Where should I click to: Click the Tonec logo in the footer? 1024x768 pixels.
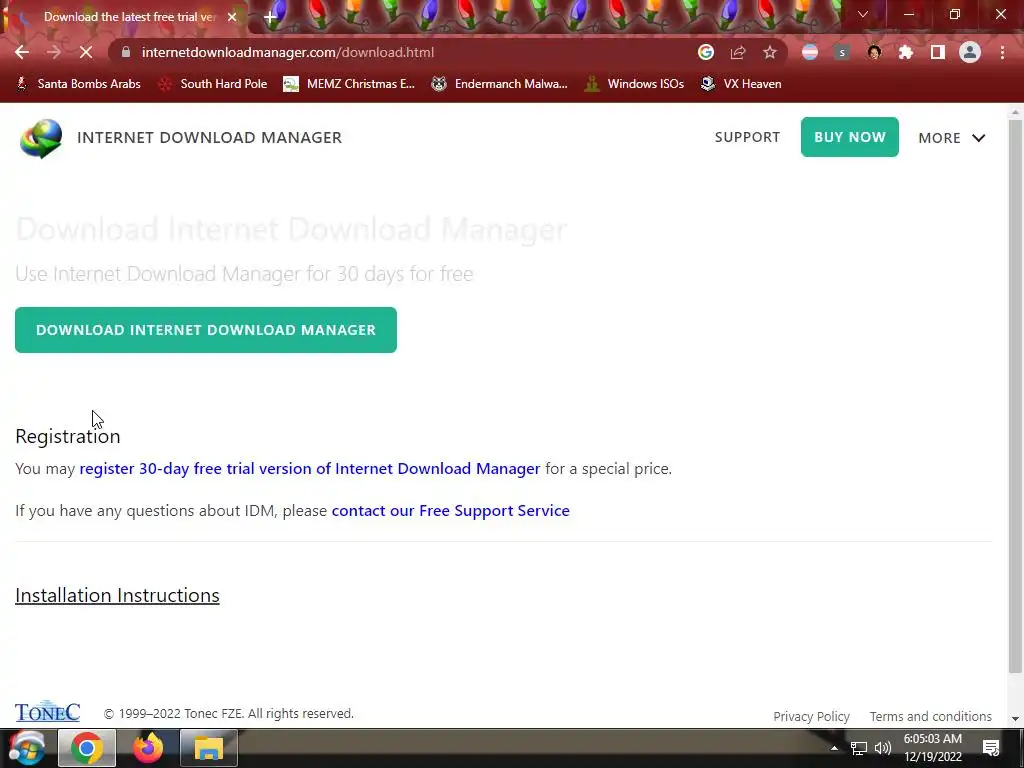(x=48, y=711)
